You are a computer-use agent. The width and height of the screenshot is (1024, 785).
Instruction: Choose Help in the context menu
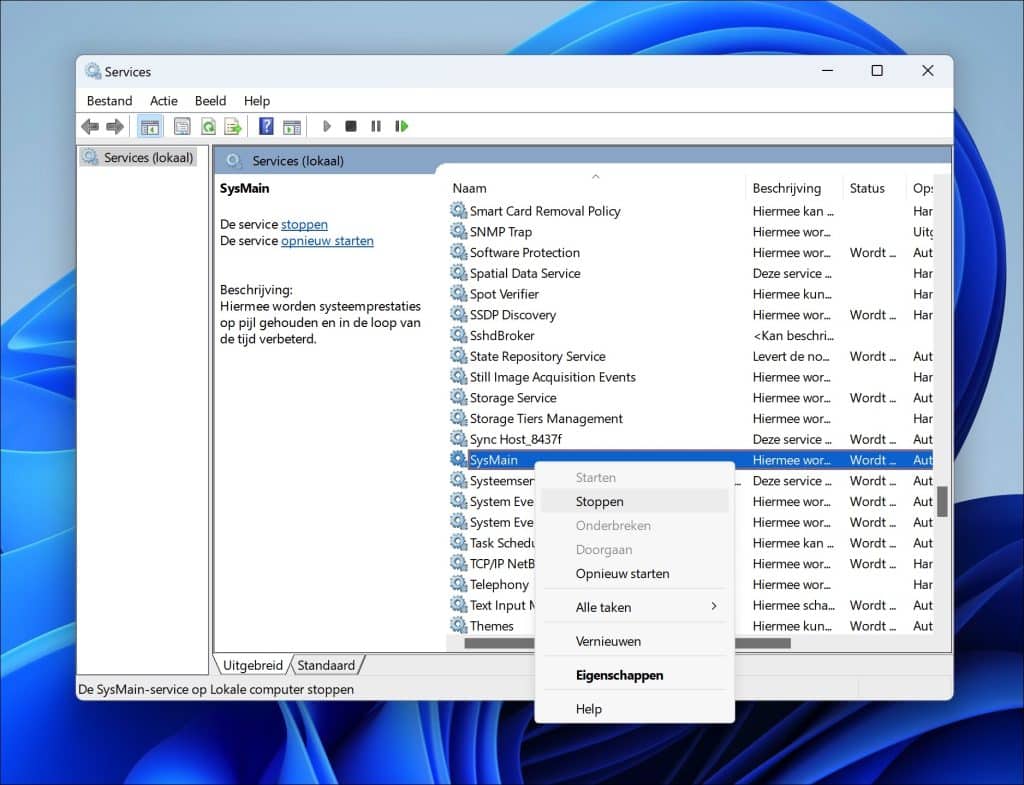point(635,709)
